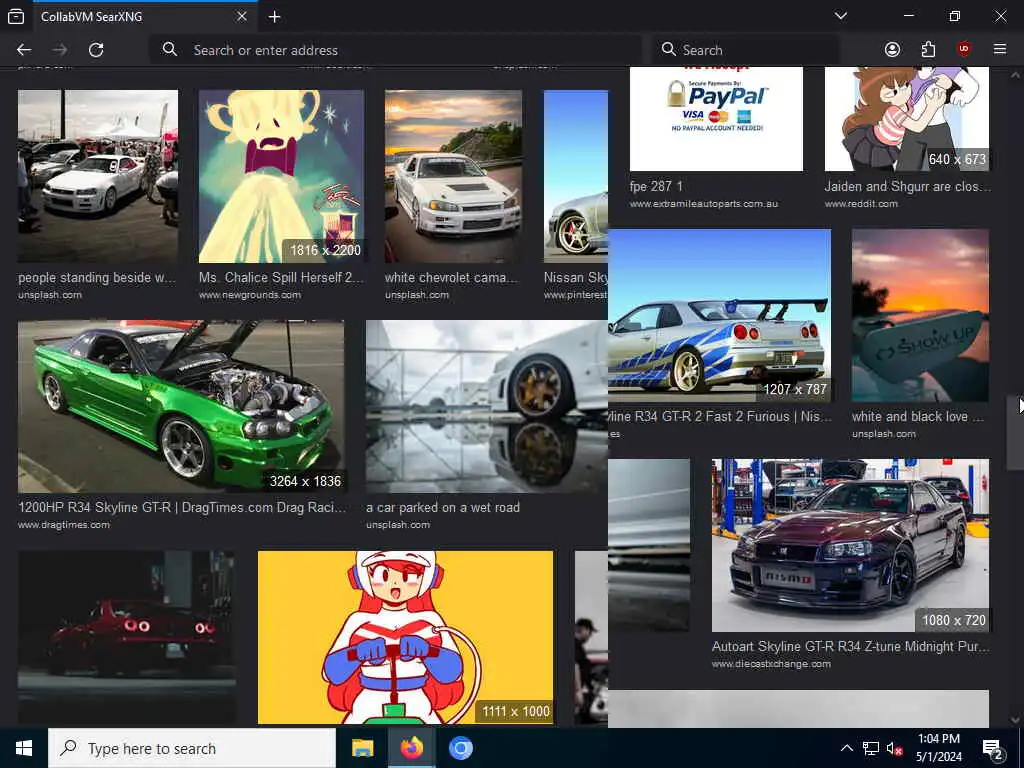Open the muted volume tray icon

coord(893,748)
